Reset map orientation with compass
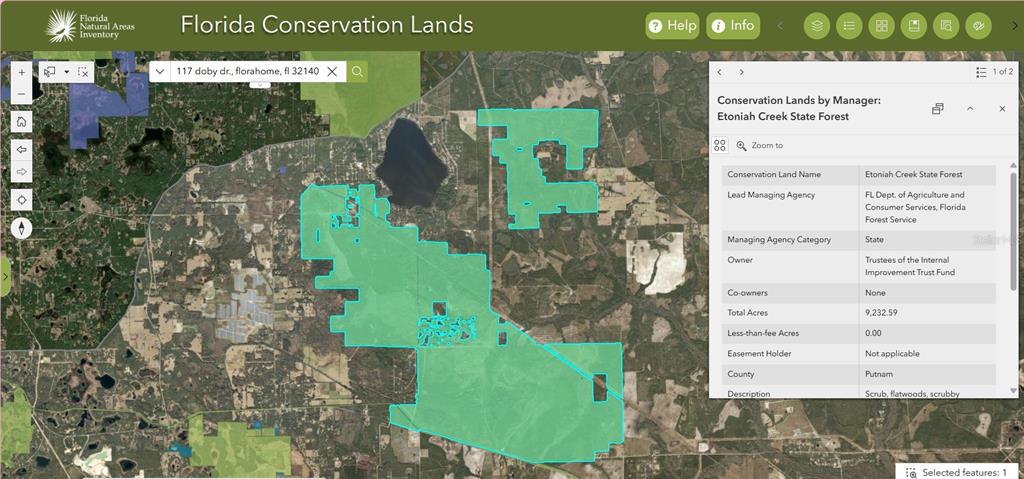This screenshot has height=479, width=1024. coord(22,228)
